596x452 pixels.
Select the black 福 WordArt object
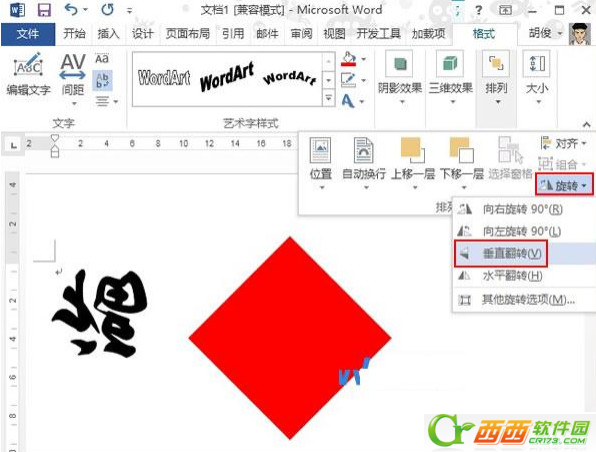pos(101,313)
